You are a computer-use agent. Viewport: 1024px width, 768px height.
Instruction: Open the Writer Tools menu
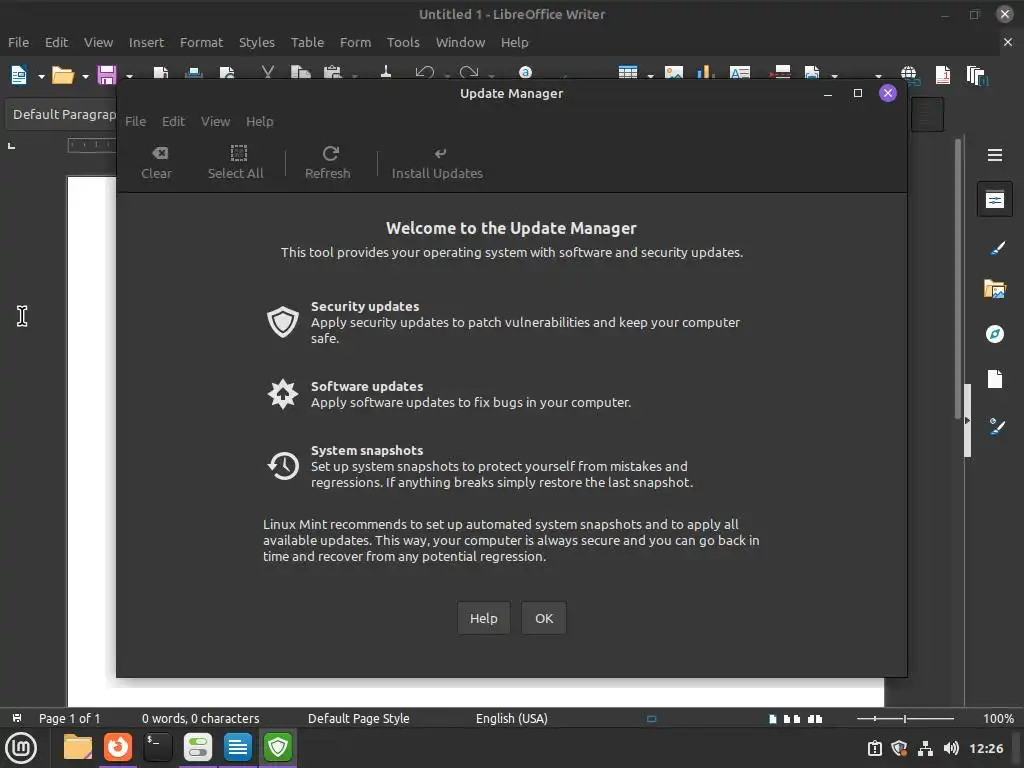pyautogui.click(x=403, y=42)
